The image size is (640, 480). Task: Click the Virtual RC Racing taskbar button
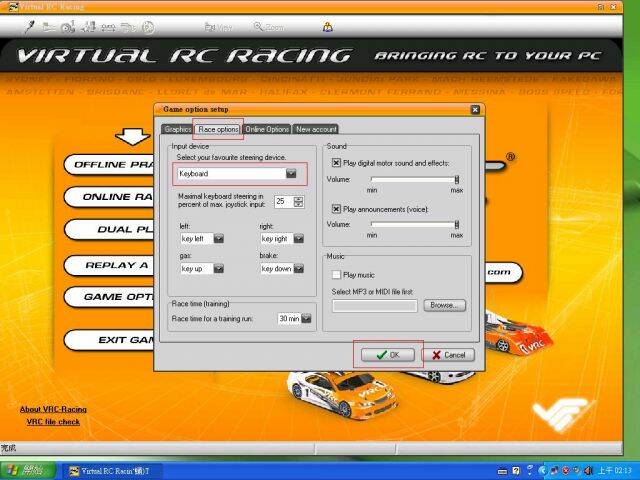coord(112,471)
